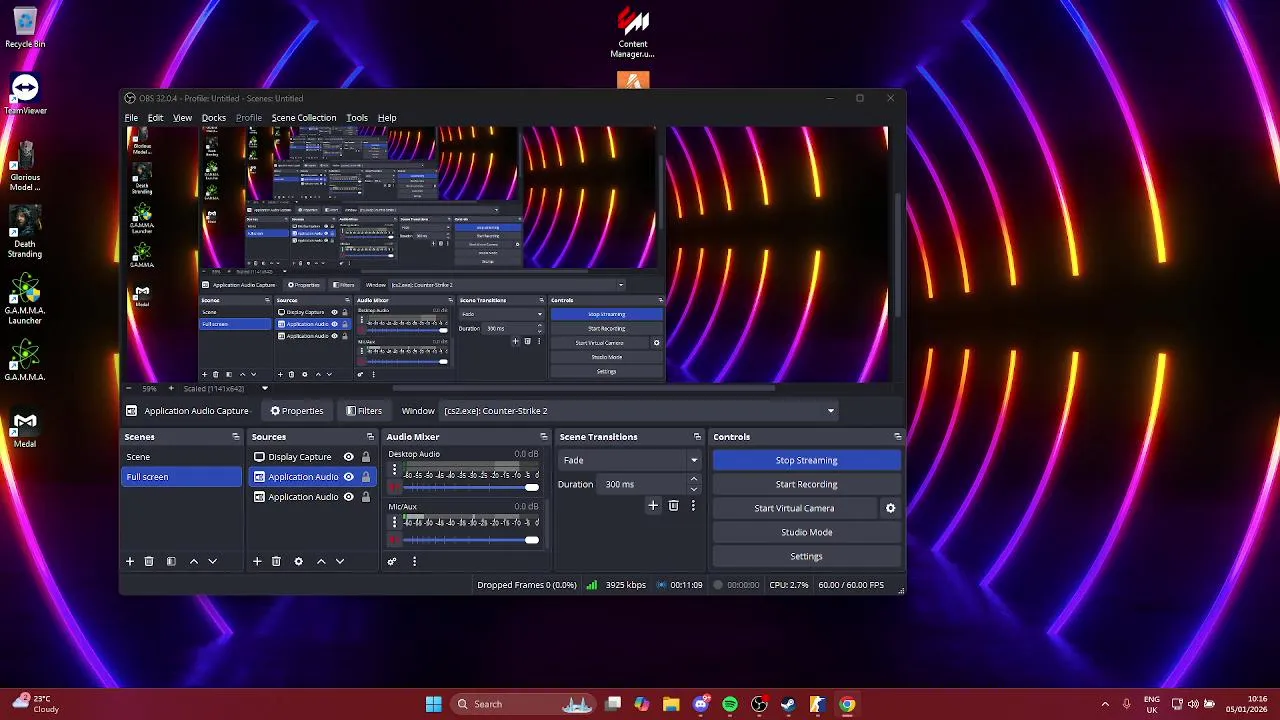Open the Help menu
Screen dimensions: 1280x720
coord(387,118)
